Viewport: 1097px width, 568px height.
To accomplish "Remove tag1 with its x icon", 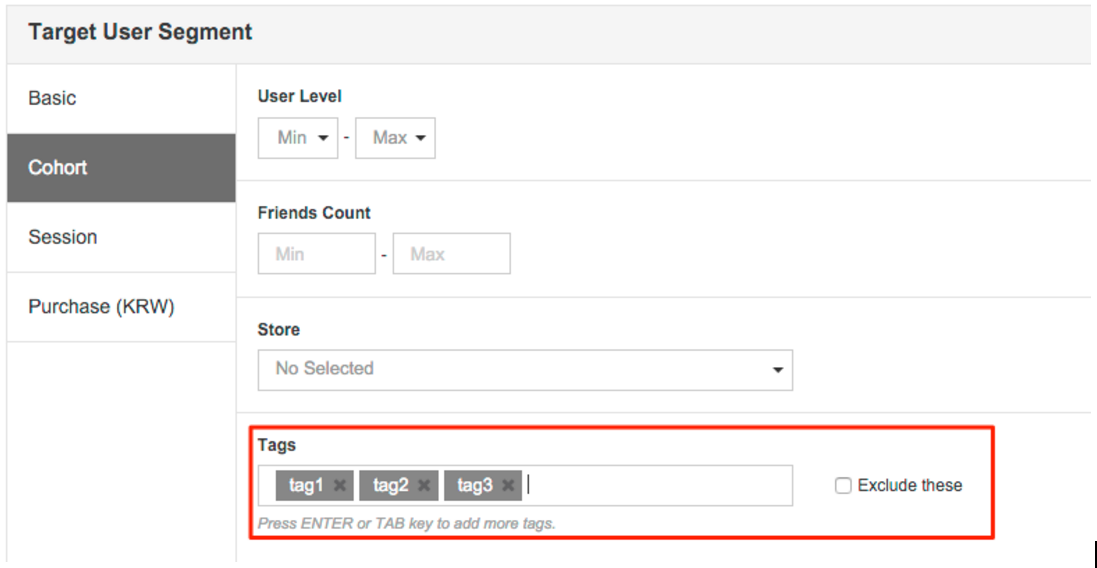I will (340, 486).
